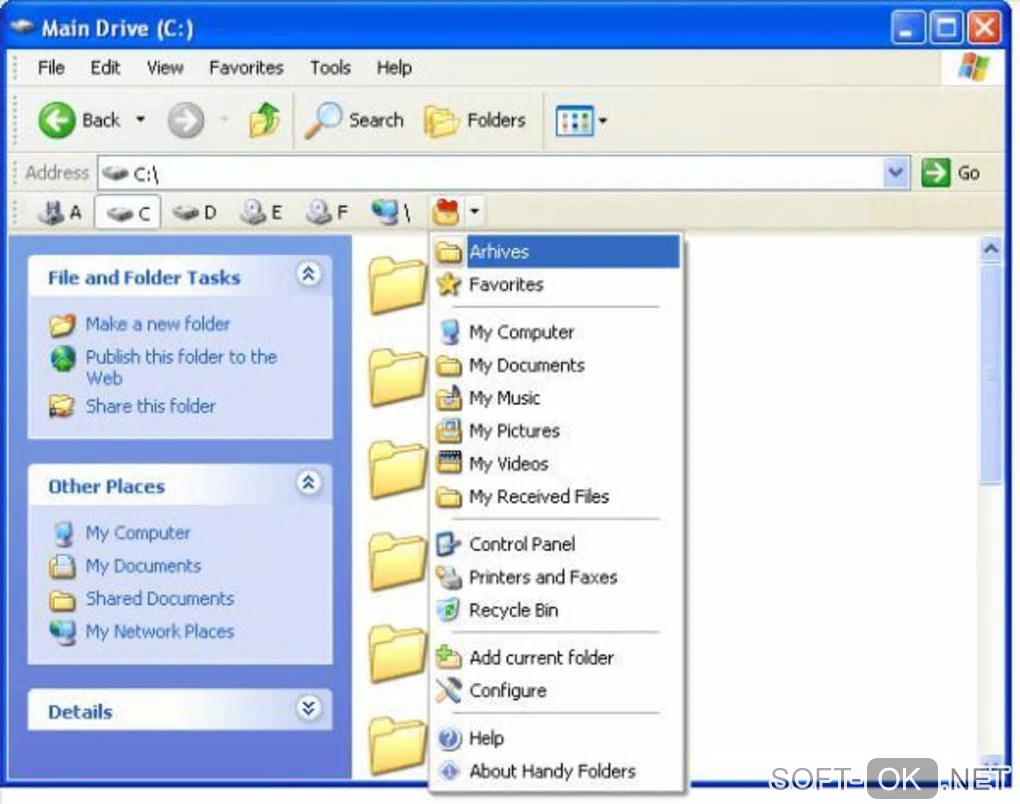This screenshot has width=1020, height=804.
Task: Switch to drive D
Action: click(x=195, y=212)
